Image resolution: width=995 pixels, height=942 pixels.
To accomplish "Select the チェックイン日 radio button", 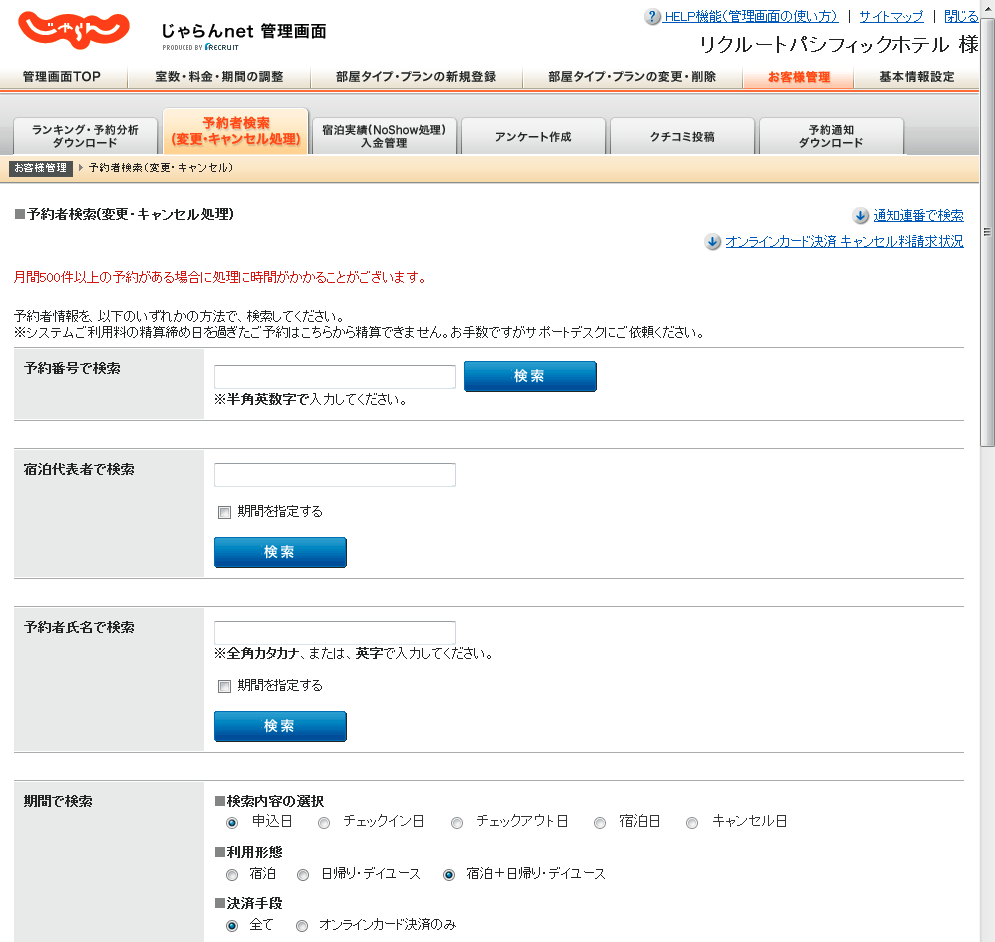I will [x=324, y=822].
